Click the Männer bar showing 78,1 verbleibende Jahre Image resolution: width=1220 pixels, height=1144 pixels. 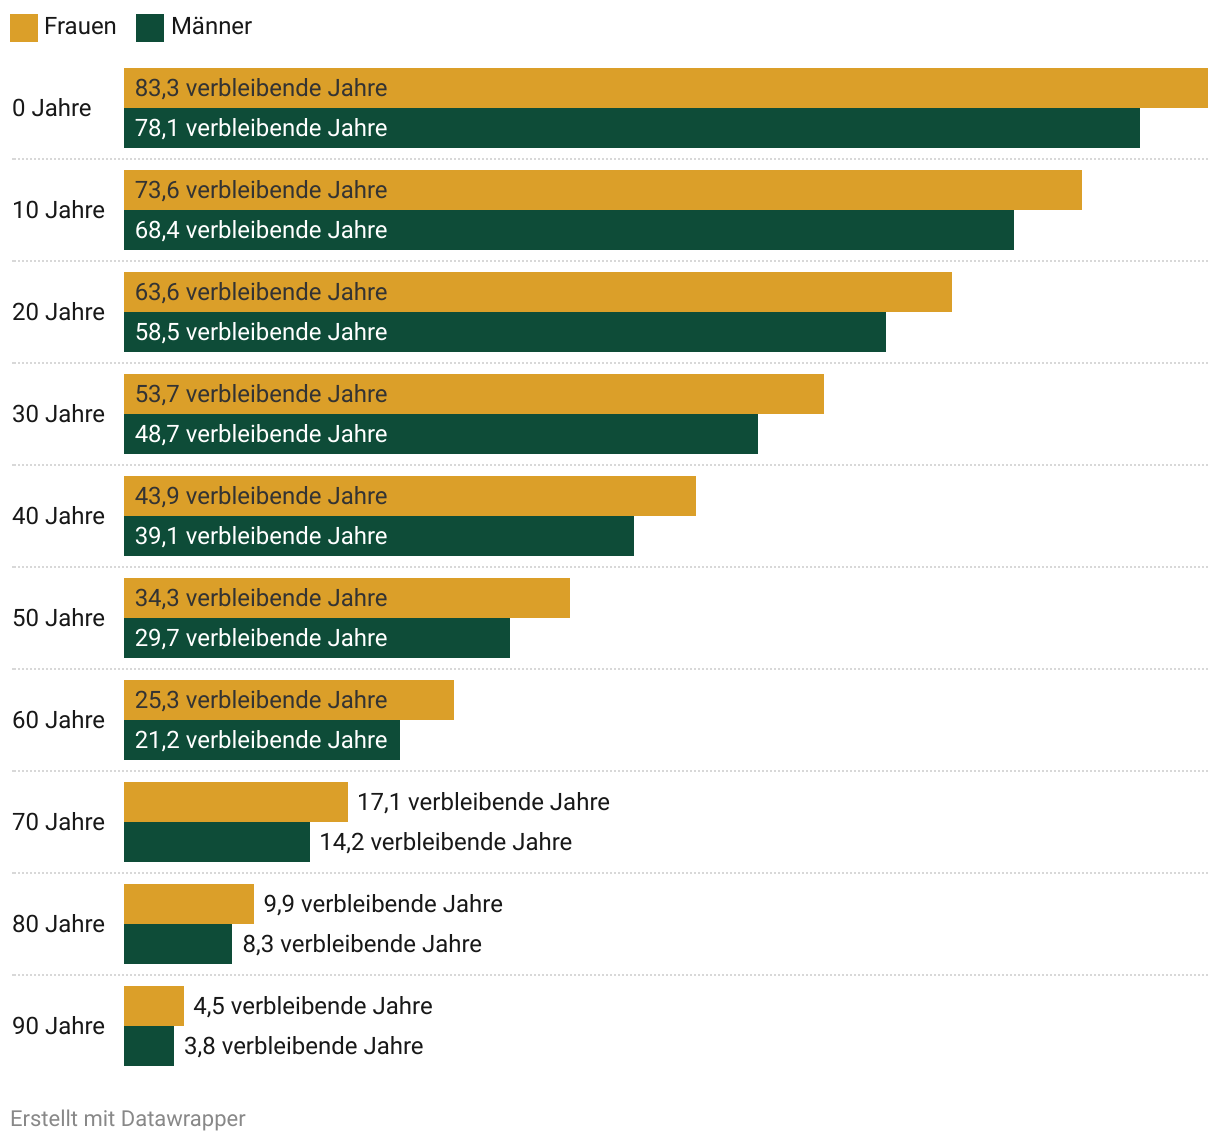click(631, 128)
